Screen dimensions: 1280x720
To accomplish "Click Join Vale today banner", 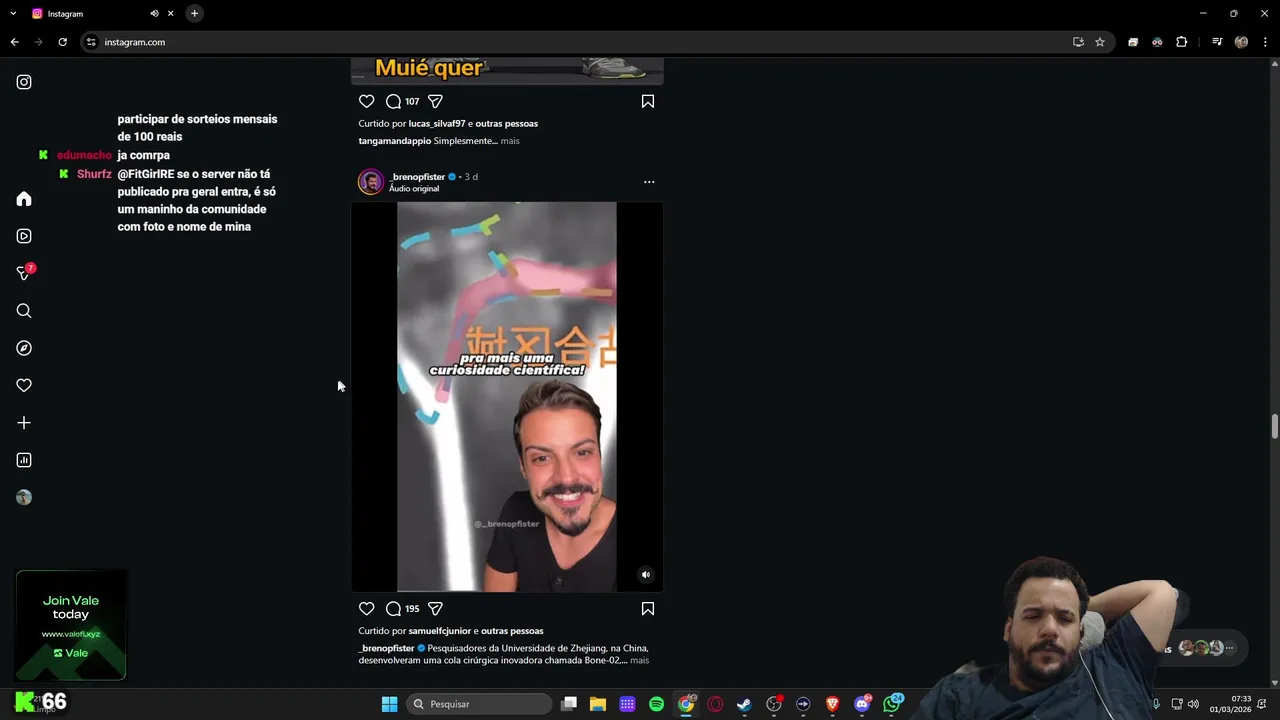I will coord(71,625).
